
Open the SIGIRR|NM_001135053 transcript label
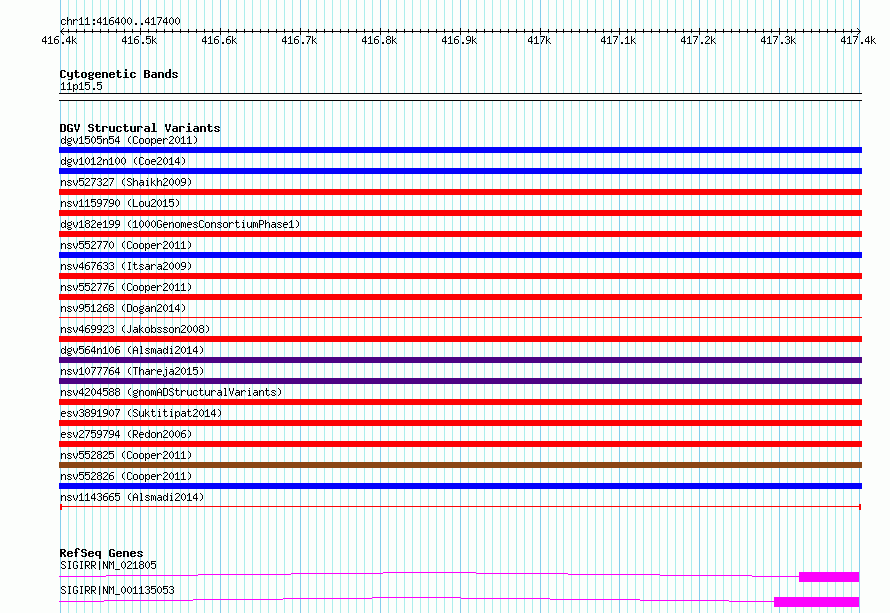(x=117, y=590)
